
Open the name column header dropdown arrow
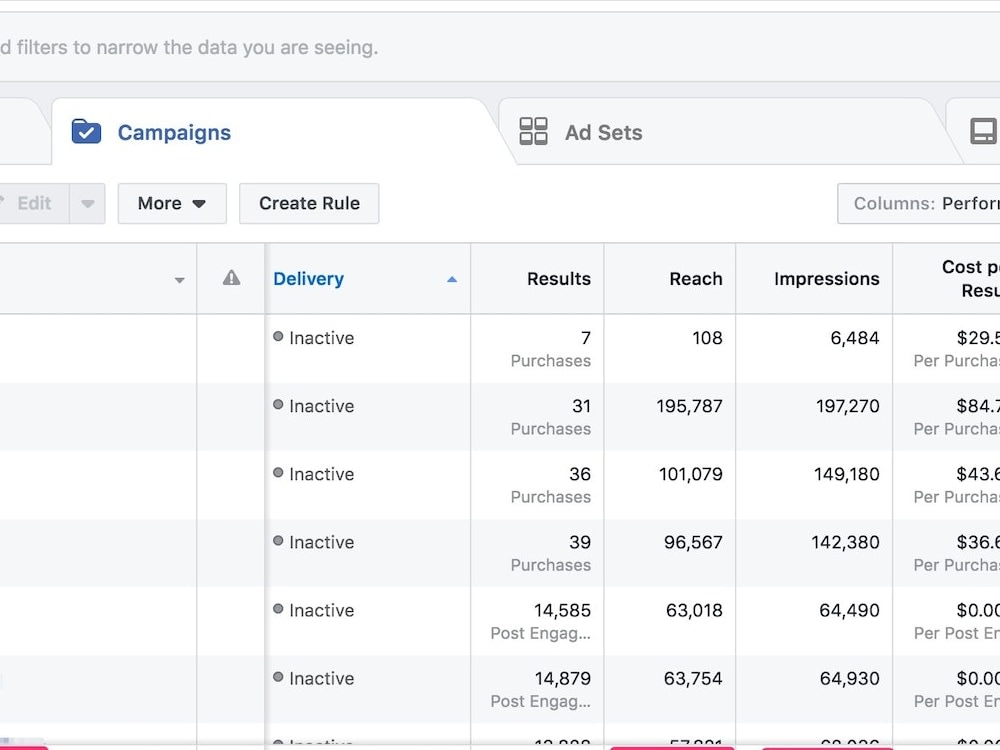tap(180, 280)
